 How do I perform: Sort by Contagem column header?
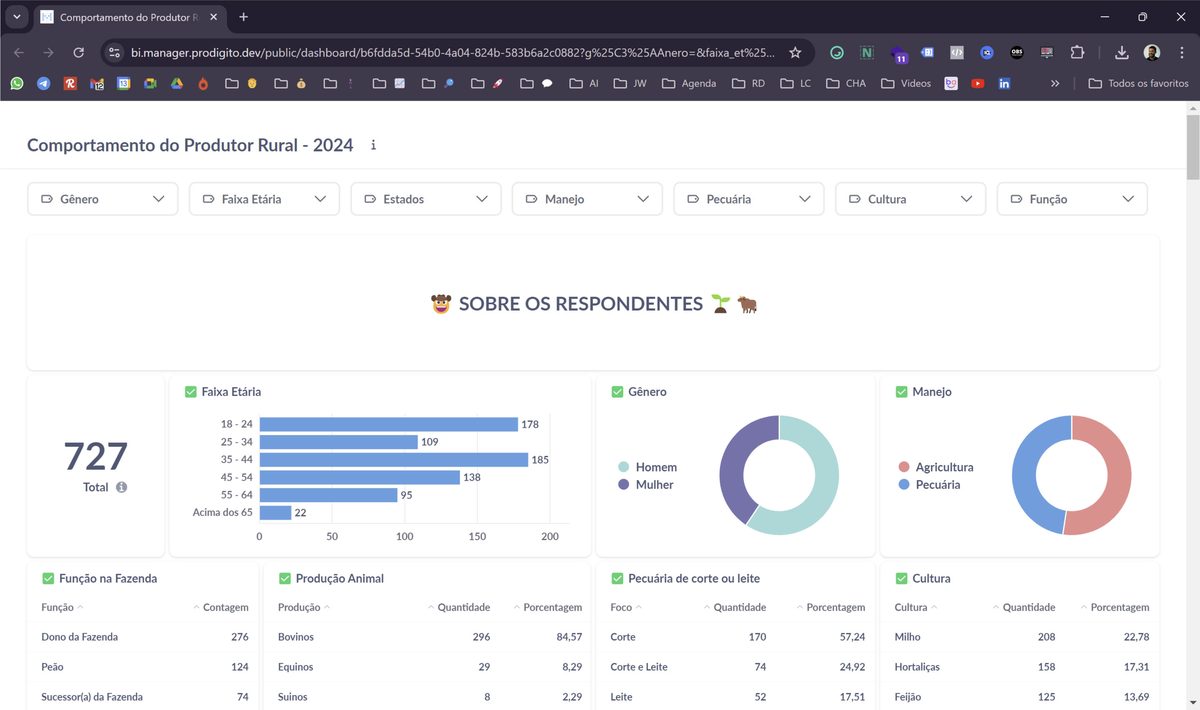pyautogui.click(x=221, y=607)
